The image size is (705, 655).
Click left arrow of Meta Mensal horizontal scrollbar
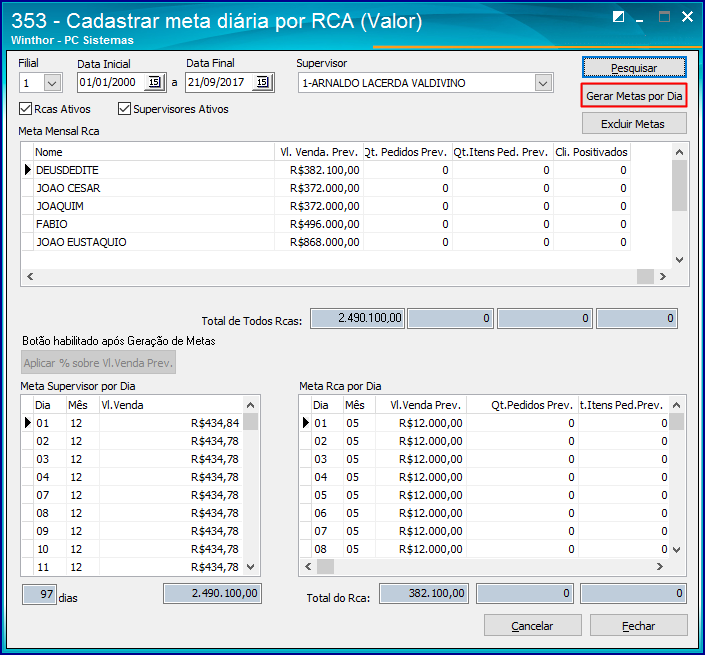30,276
